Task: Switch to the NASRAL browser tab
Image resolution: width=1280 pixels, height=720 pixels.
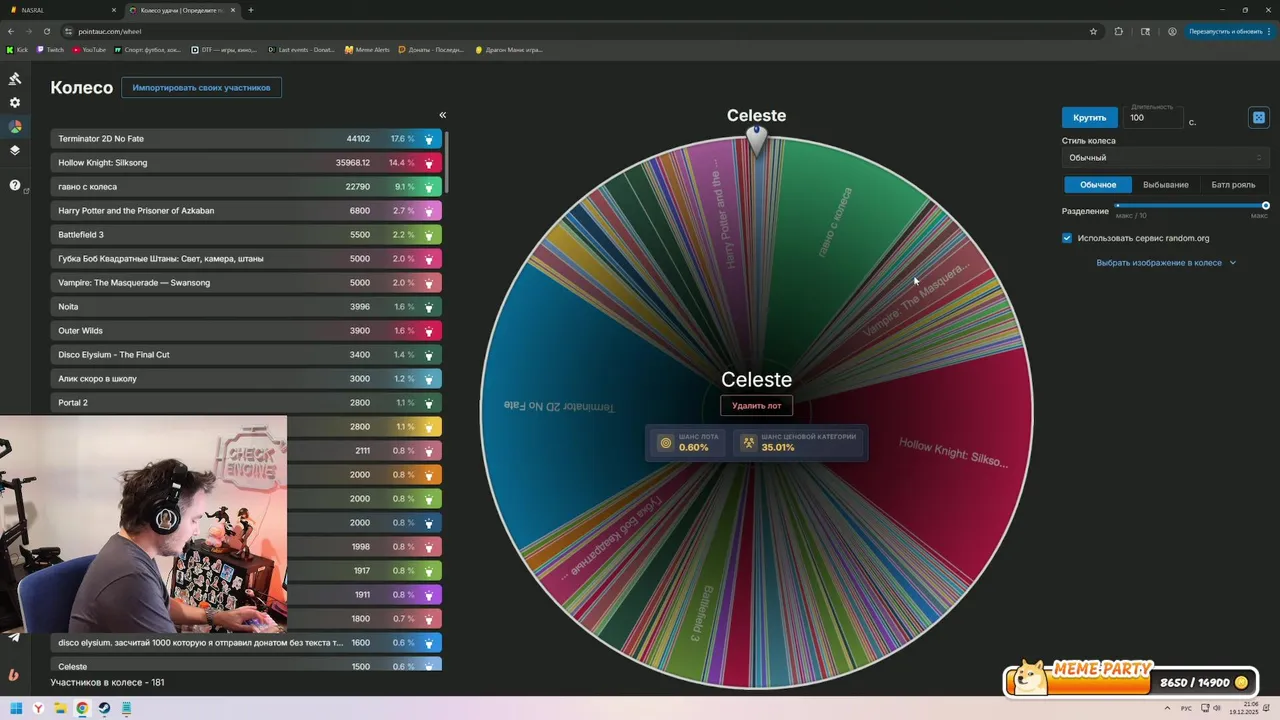Action: click(x=62, y=10)
